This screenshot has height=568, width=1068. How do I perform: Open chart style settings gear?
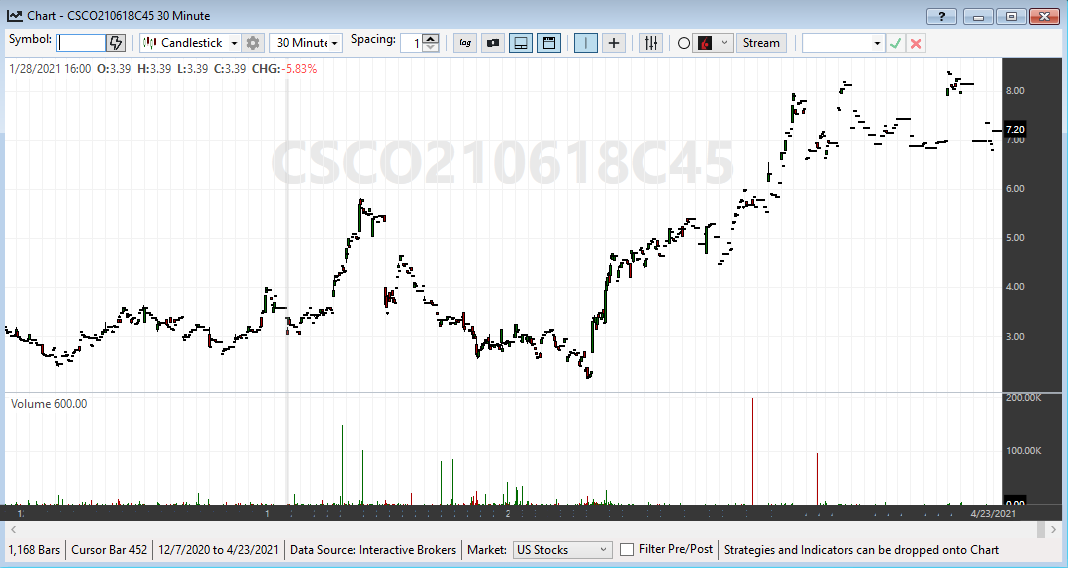tap(253, 43)
